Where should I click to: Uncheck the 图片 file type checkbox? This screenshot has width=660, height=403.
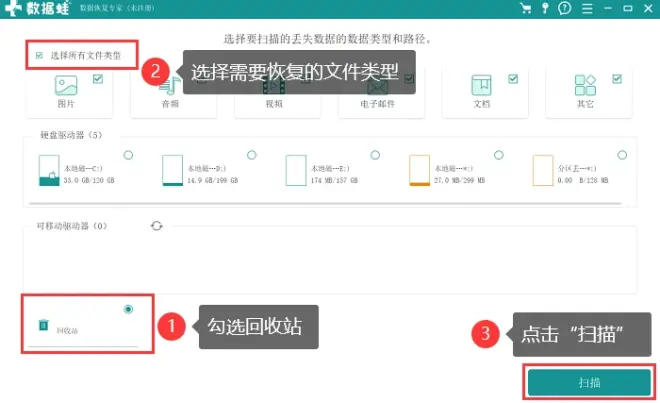[x=98, y=77]
